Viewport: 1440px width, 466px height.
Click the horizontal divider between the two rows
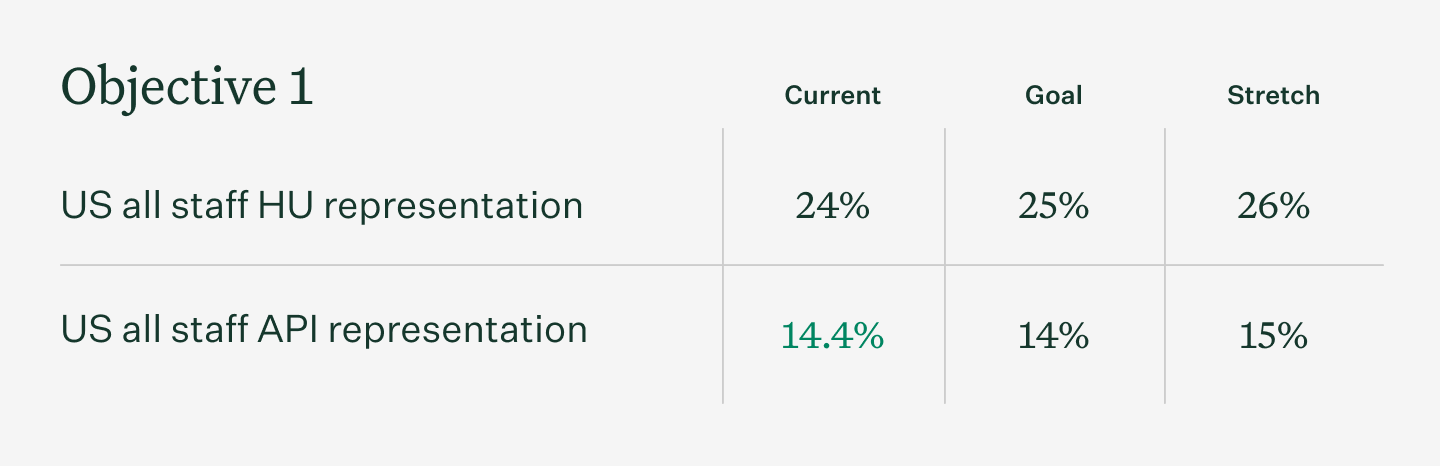pos(400,265)
